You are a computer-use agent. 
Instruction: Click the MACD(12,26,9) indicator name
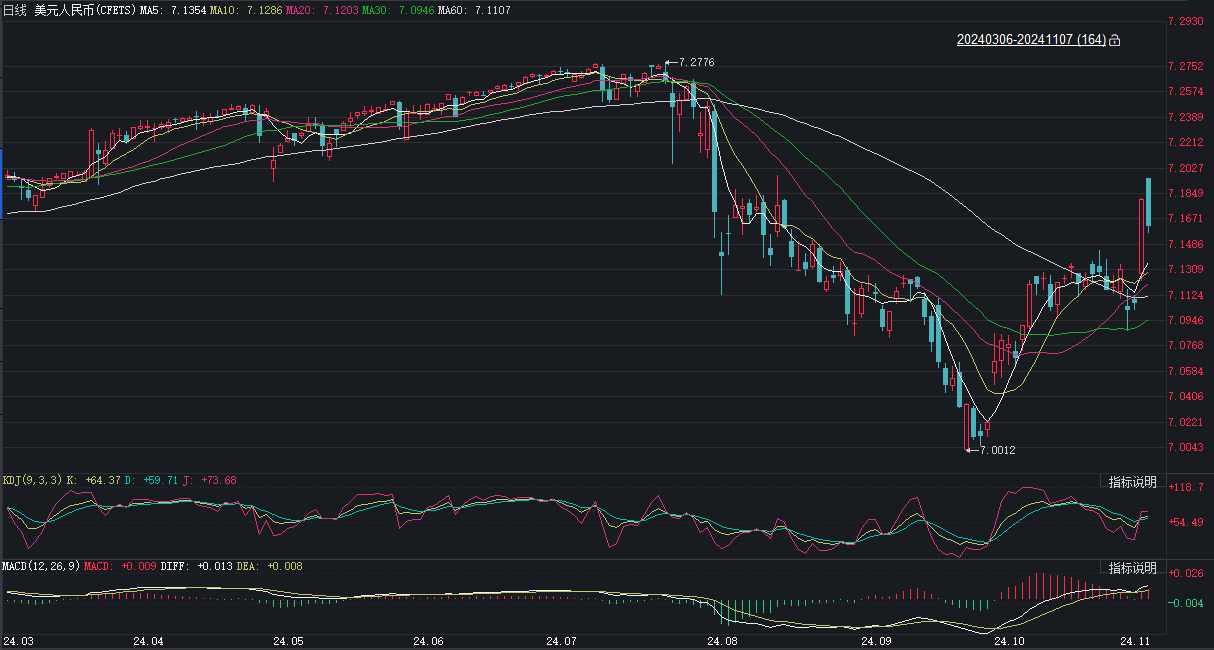[38, 566]
